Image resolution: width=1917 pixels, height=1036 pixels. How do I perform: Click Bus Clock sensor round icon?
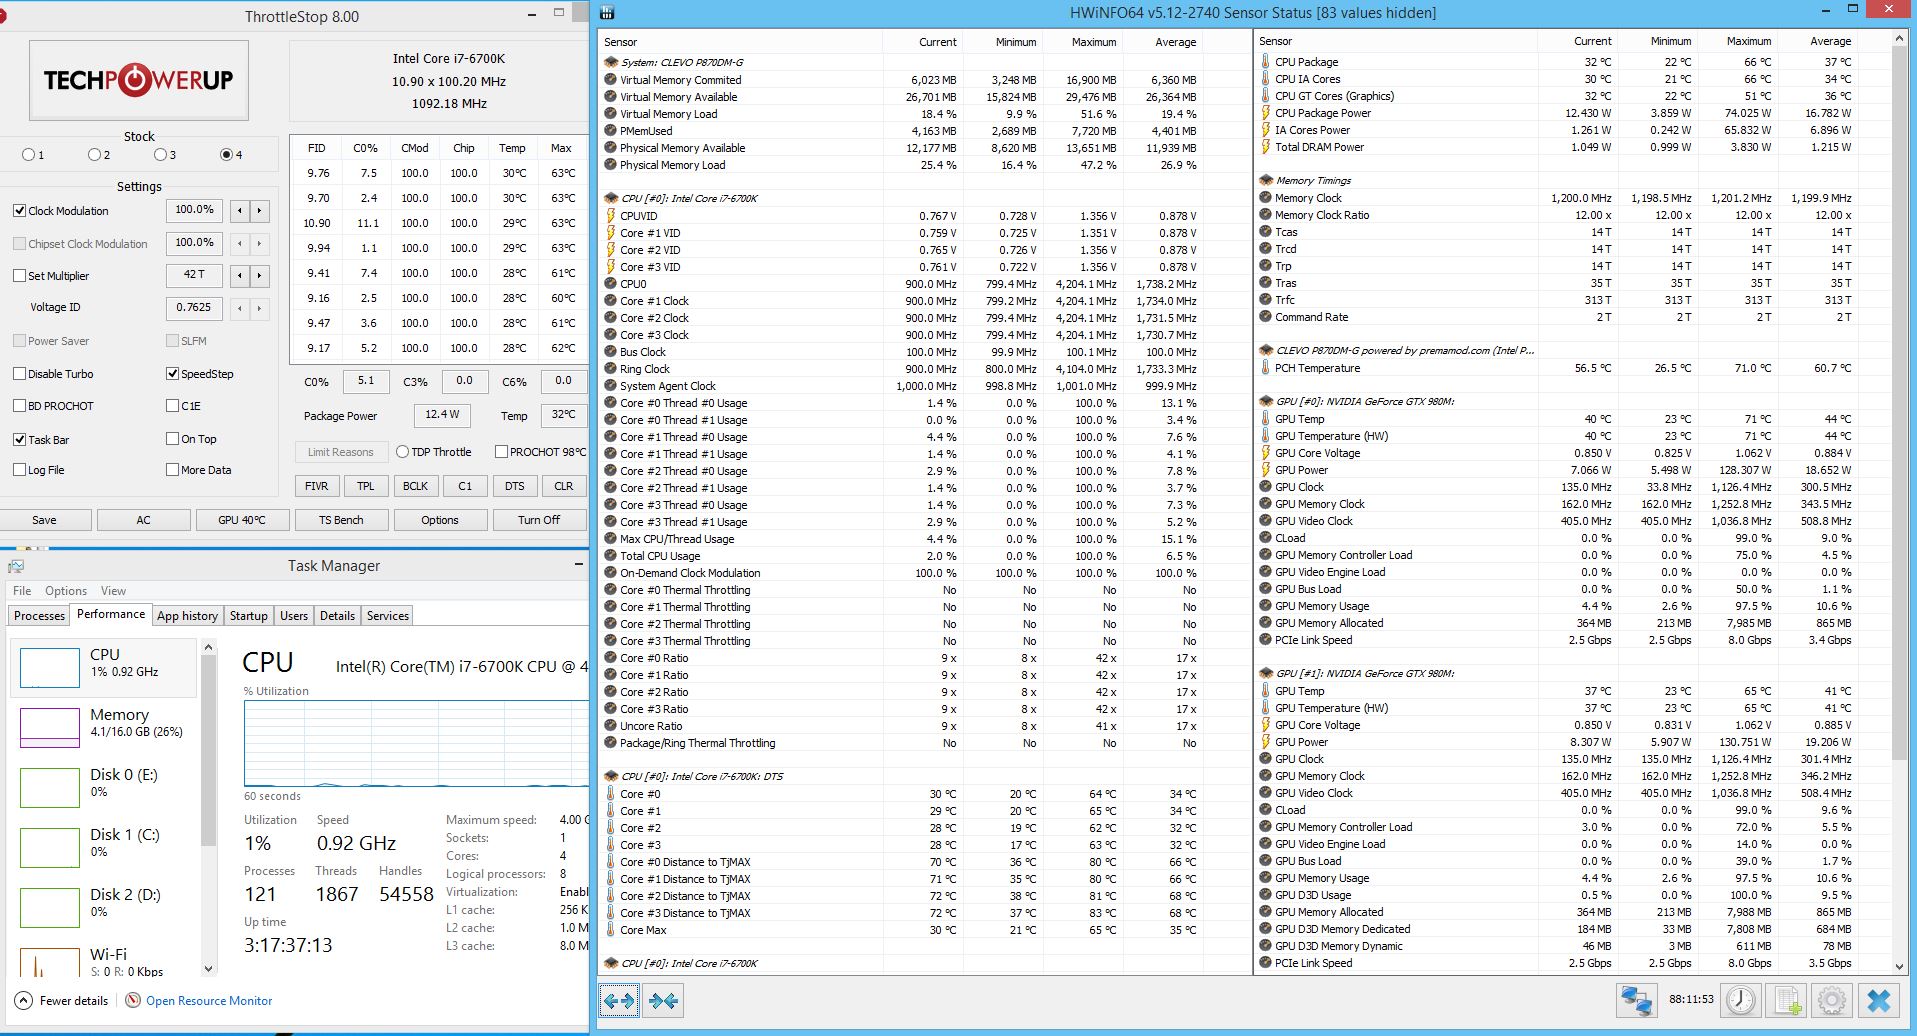pyautogui.click(x=611, y=352)
